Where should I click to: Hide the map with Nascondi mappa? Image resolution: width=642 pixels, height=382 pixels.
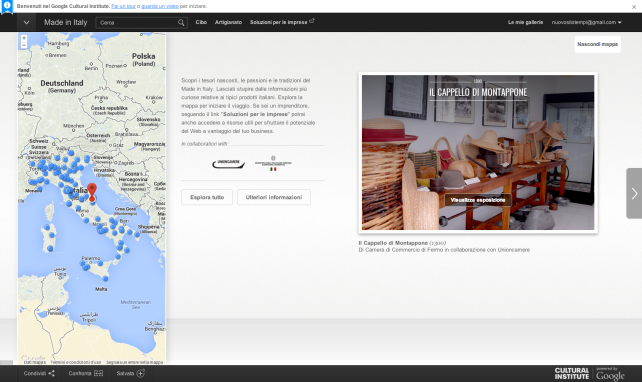pyautogui.click(x=597, y=44)
